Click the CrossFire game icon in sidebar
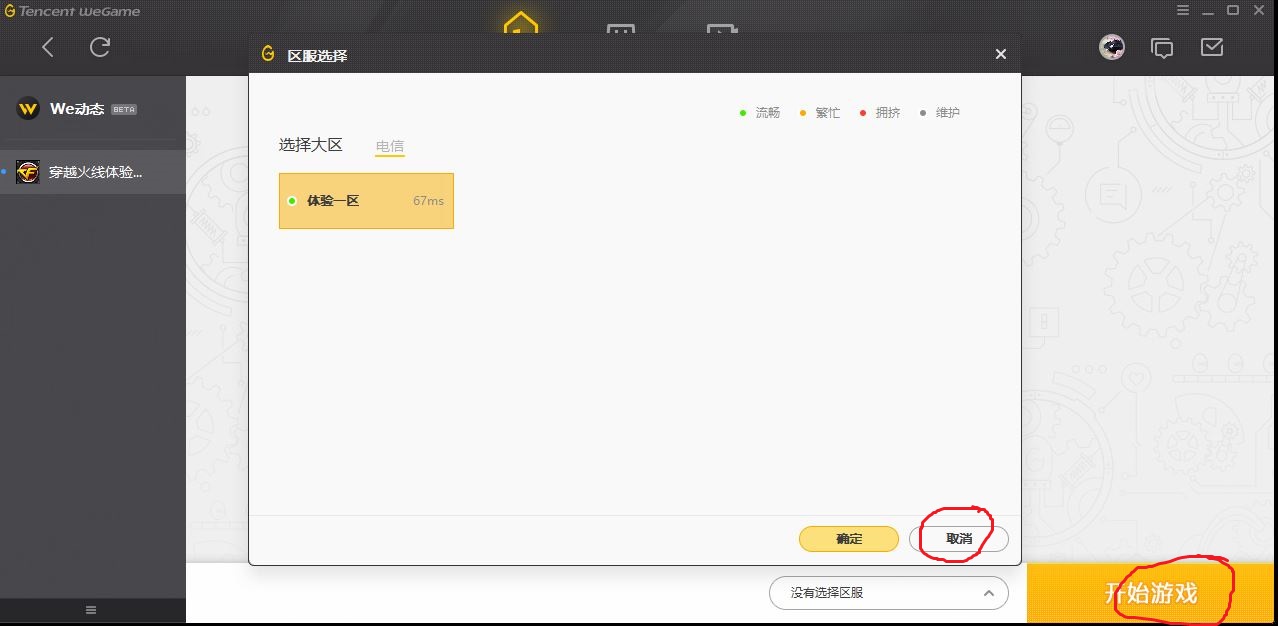Image resolution: width=1278 pixels, height=626 pixels. pos(27,172)
